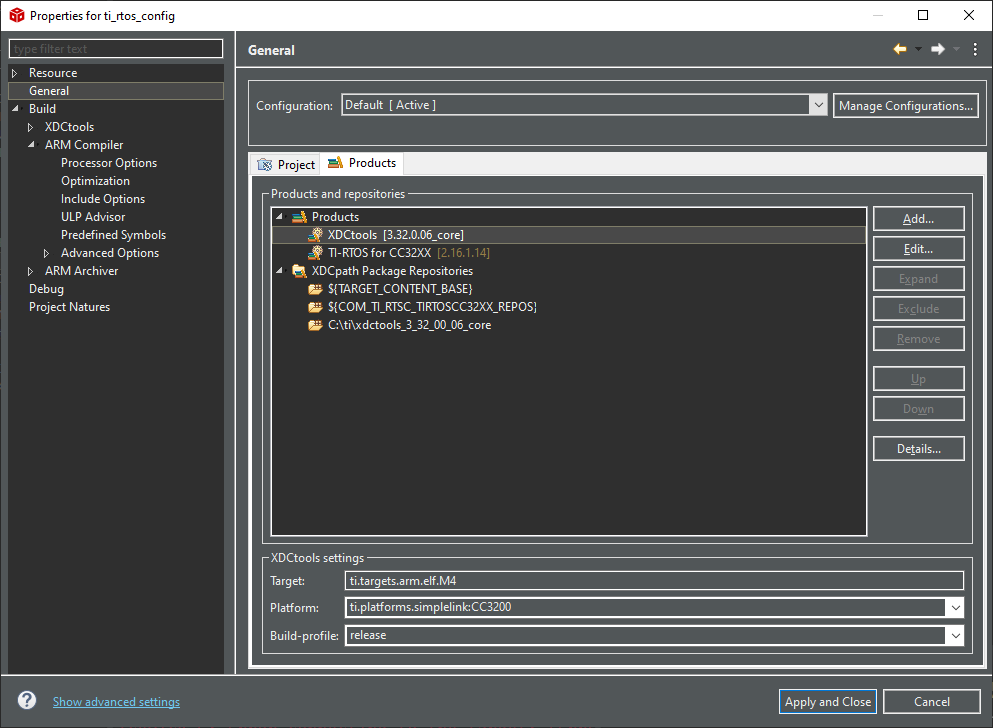Viewport: 993px width, 728px height.
Task: Collapse XDCpath Package Repositories node
Action: tap(281, 271)
